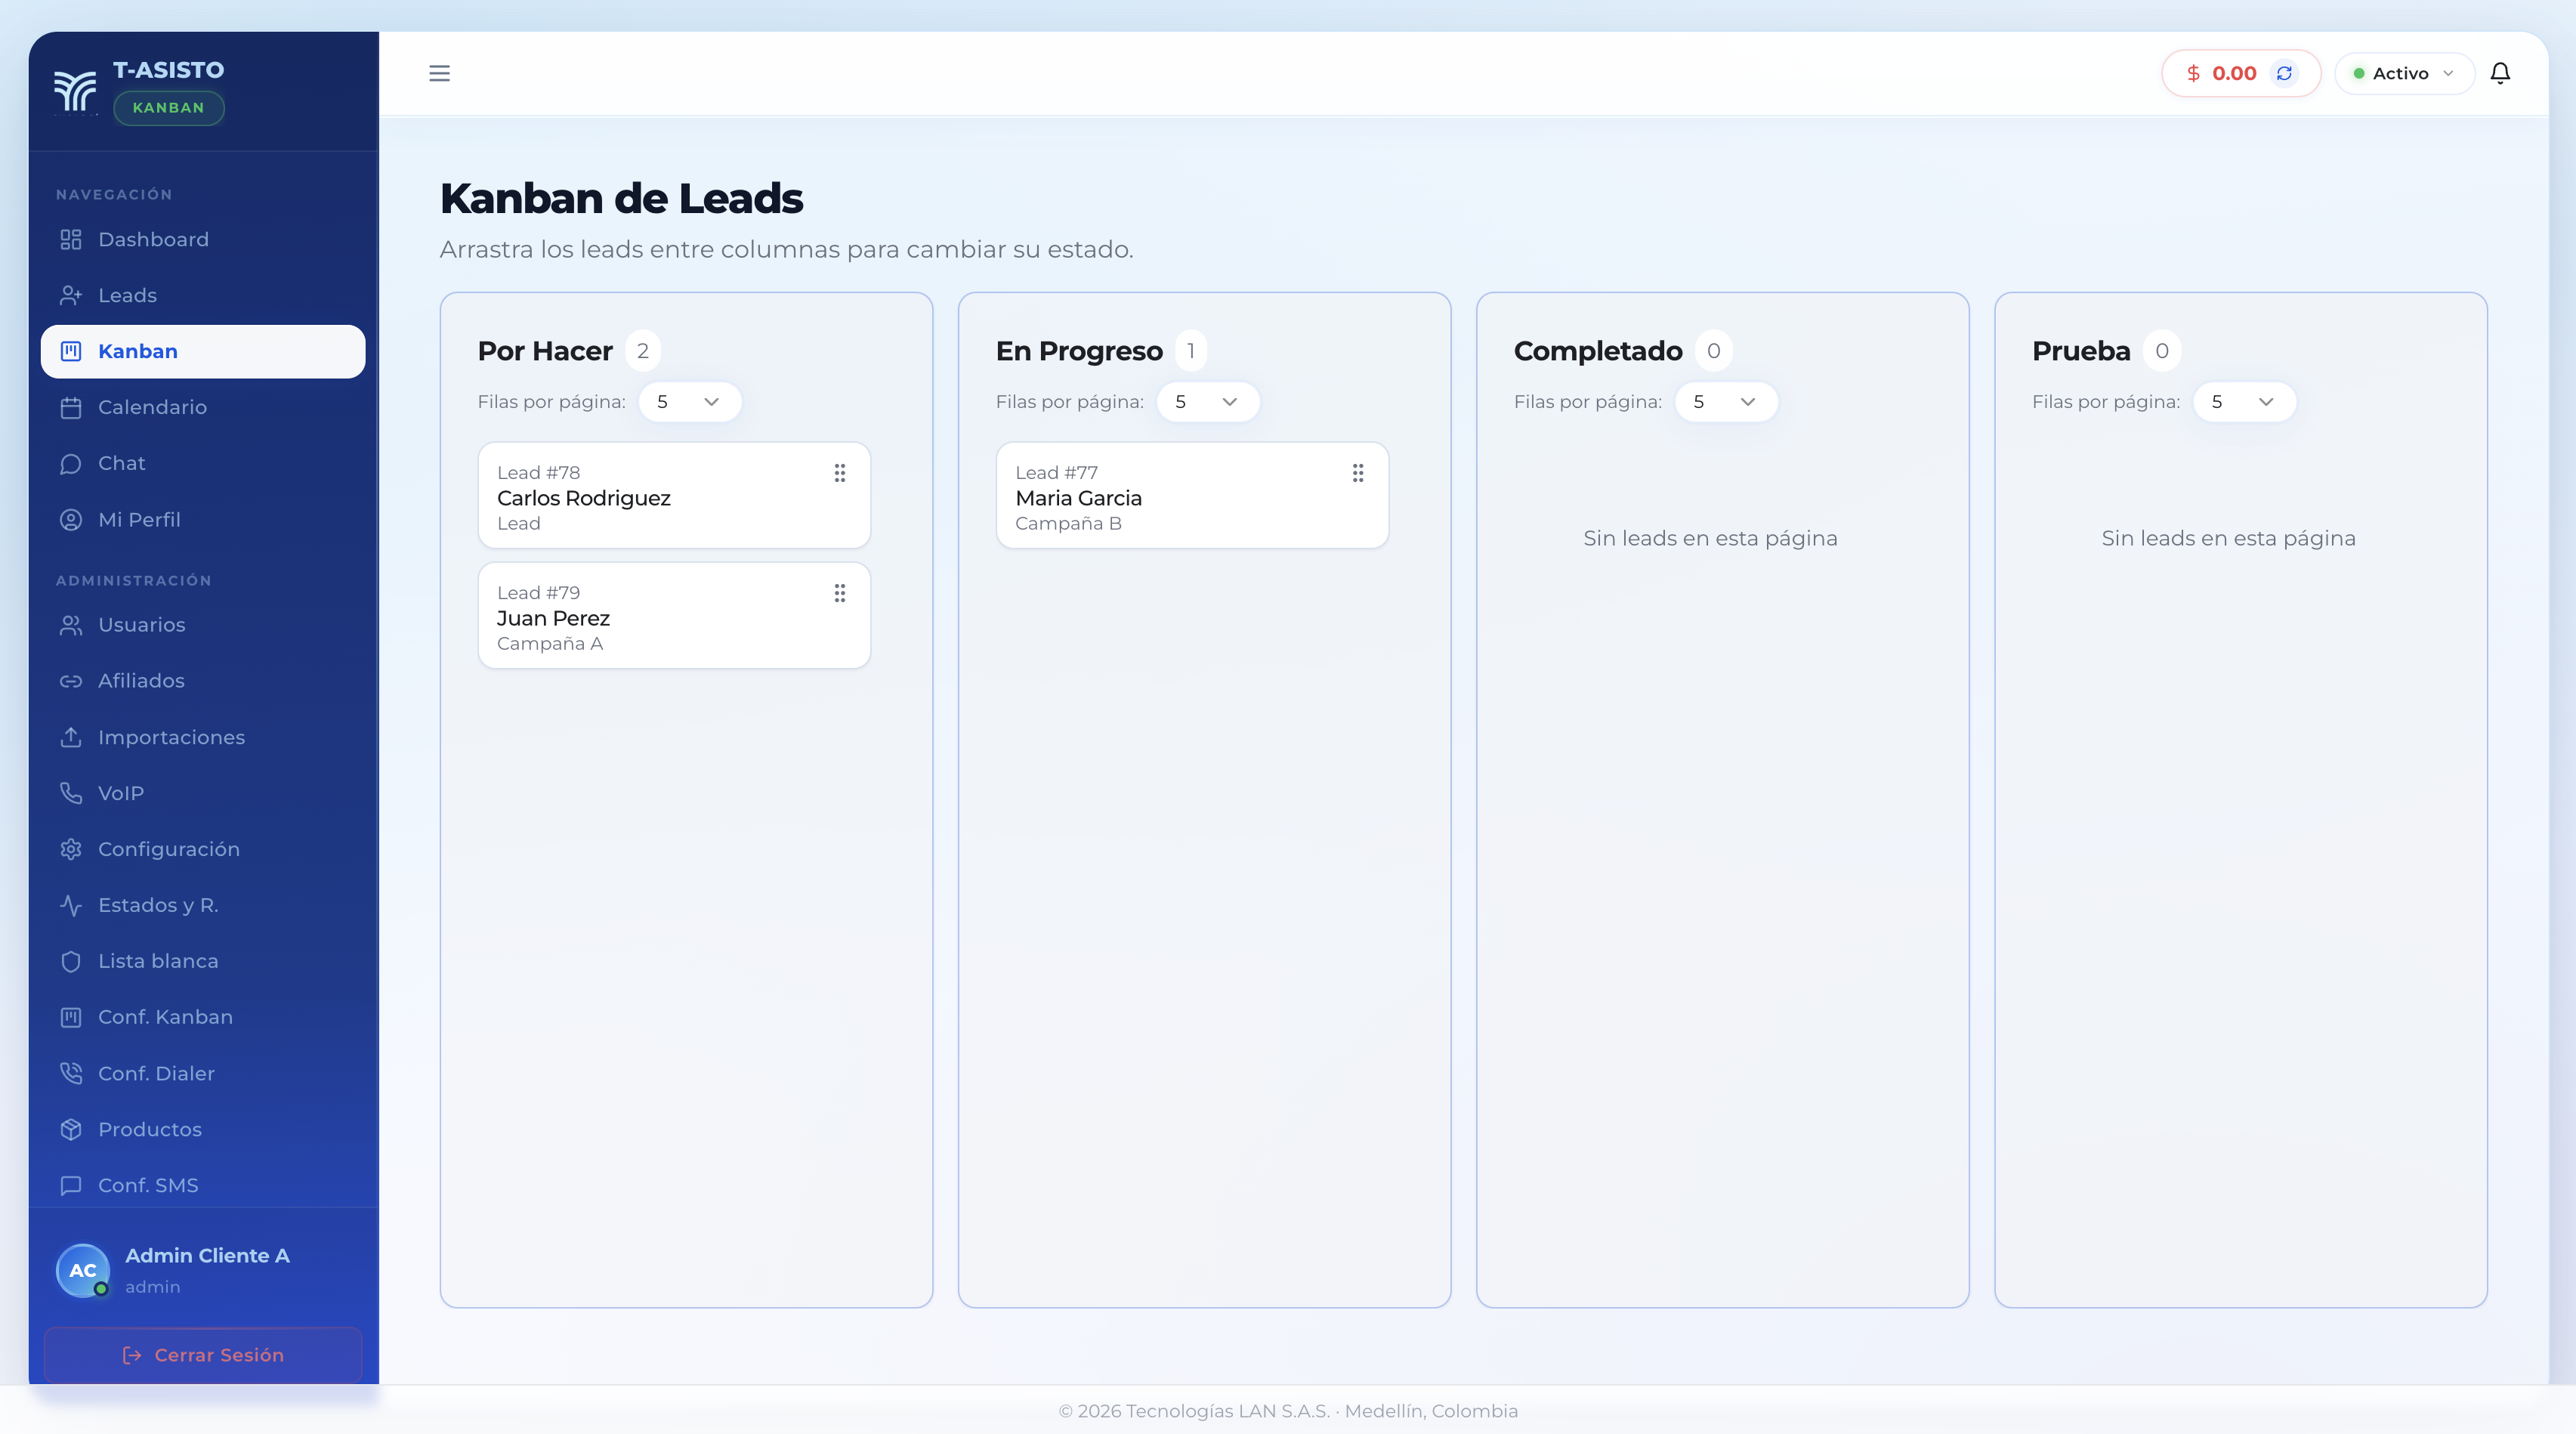2576x1434 pixels.
Task: Refresh the balance with the sync icon
Action: (x=2286, y=73)
